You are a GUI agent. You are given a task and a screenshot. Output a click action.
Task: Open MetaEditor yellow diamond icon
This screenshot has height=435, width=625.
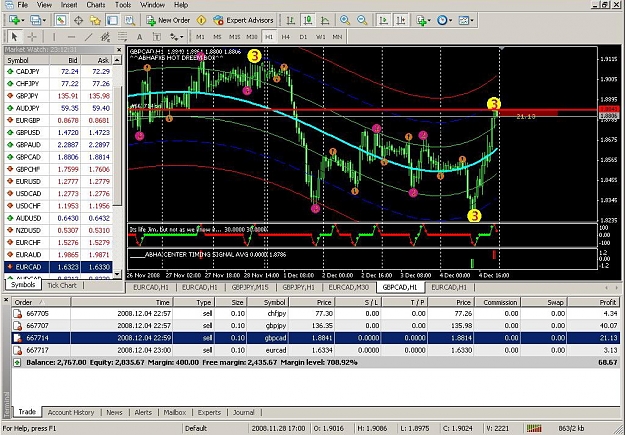201,20
